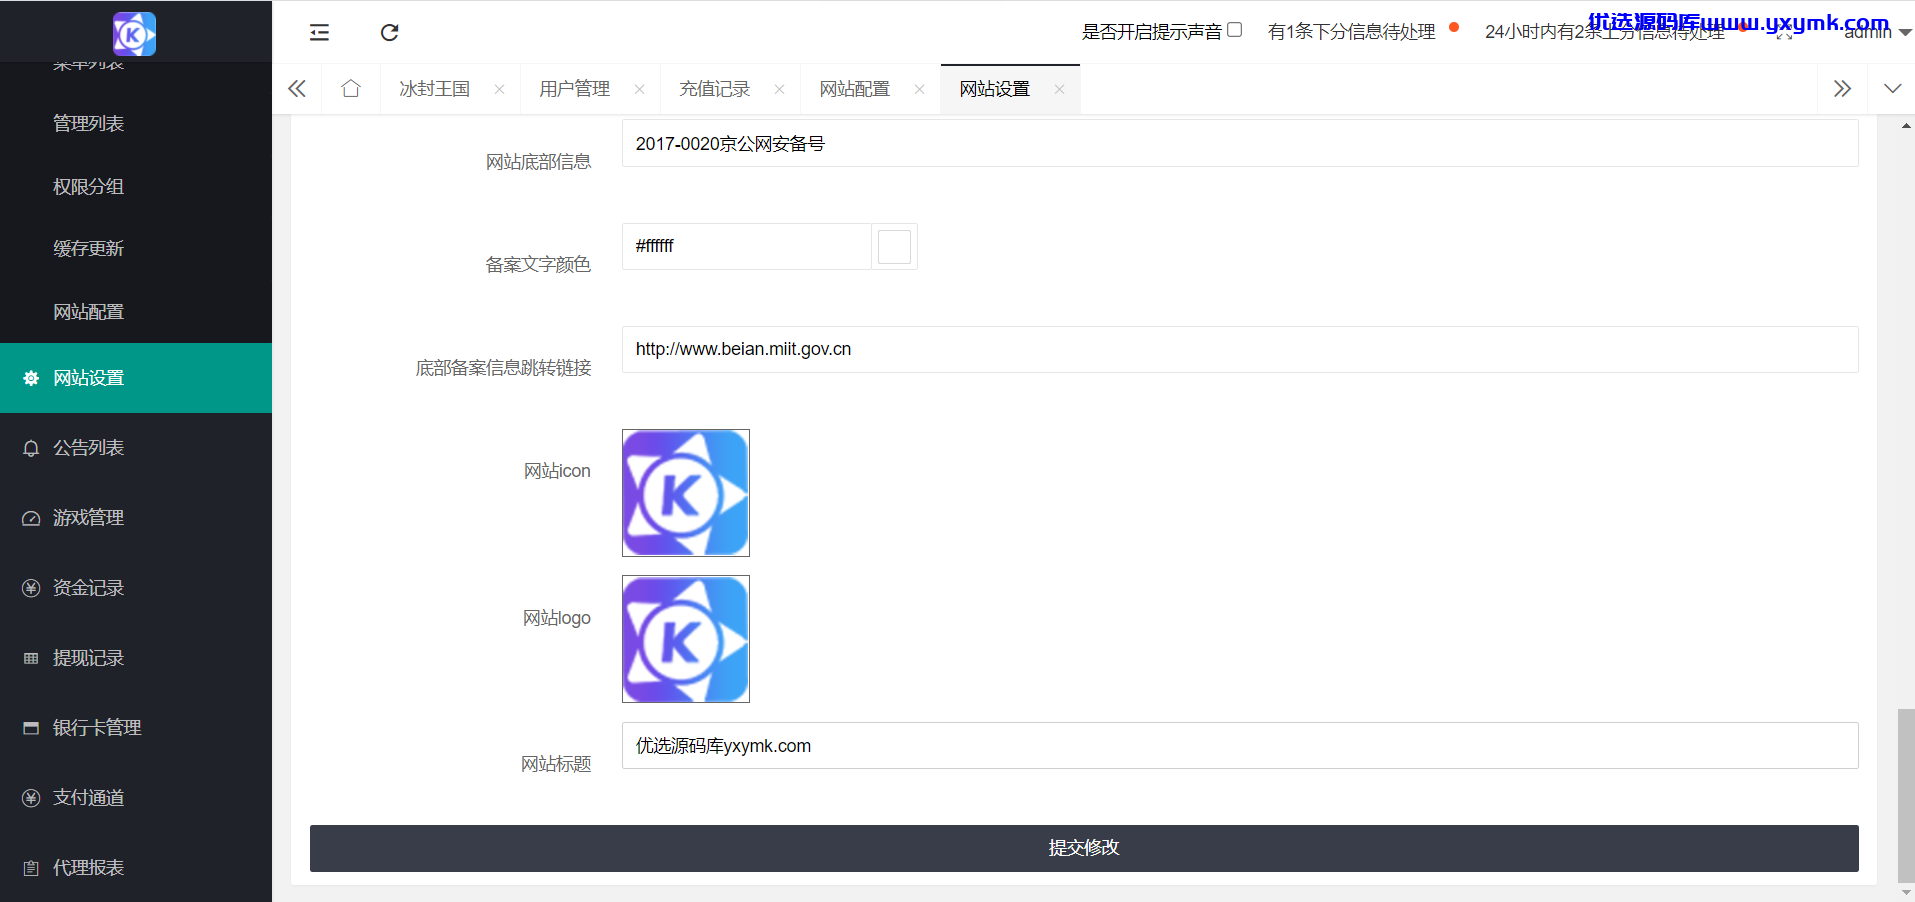The image size is (1915, 902).
Task: Click the 代理报表 form icon
Action: pos(31,868)
